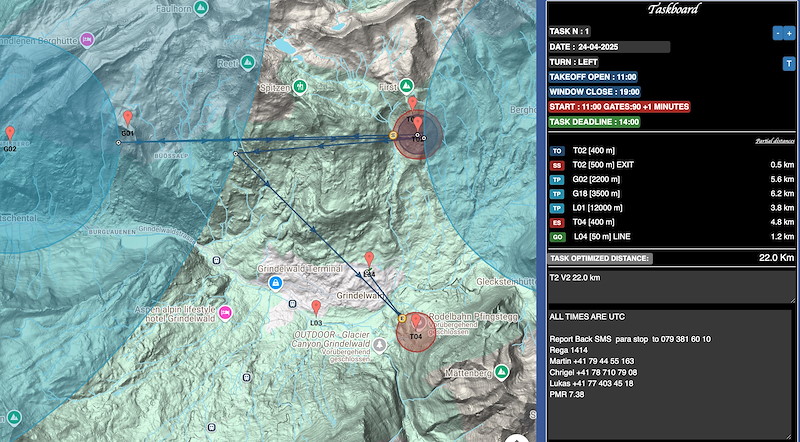
Task: Click the TASK OPTIMIZED DISTANCE label
Action: (599, 258)
